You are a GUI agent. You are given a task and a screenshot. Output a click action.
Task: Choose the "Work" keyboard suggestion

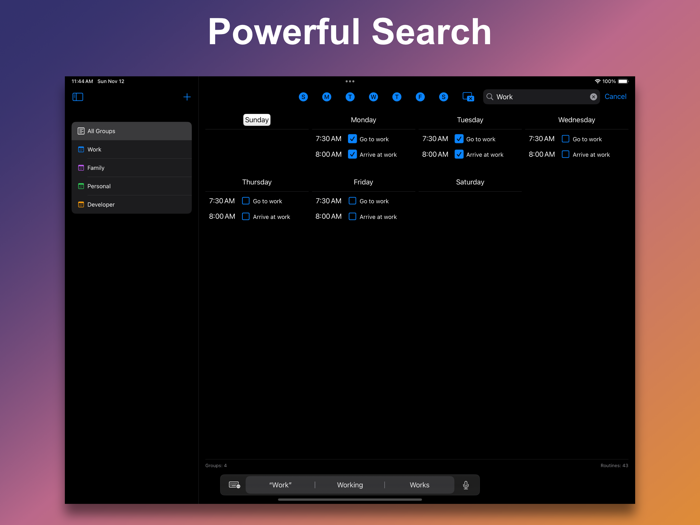tap(280, 485)
